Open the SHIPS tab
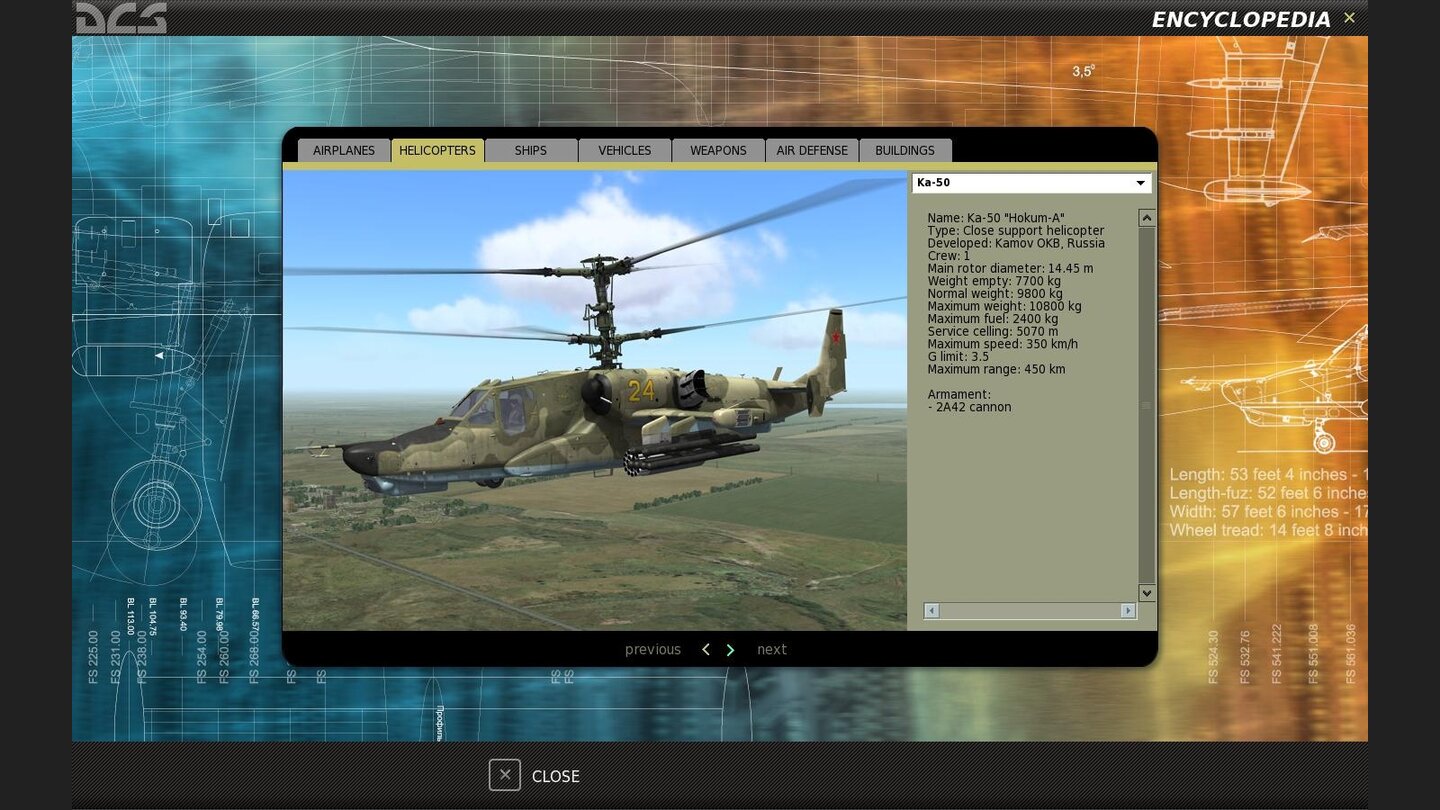 pyautogui.click(x=531, y=150)
